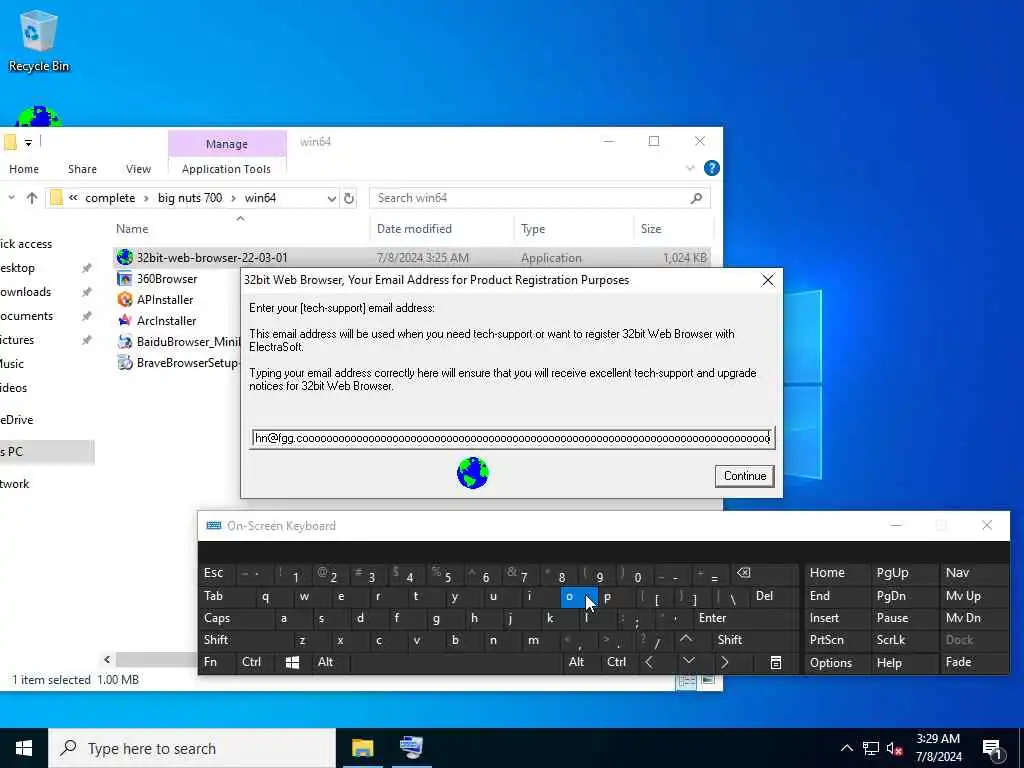Select the Manage contextual tab

(x=227, y=144)
